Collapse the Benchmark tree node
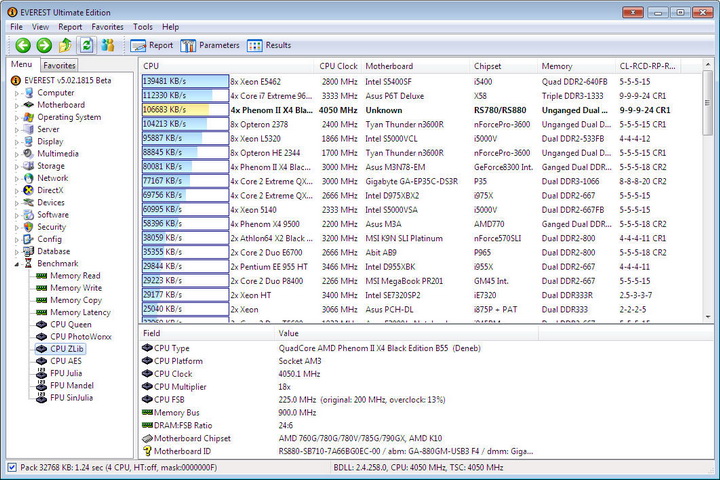This screenshot has height=480, width=720. point(17,264)
